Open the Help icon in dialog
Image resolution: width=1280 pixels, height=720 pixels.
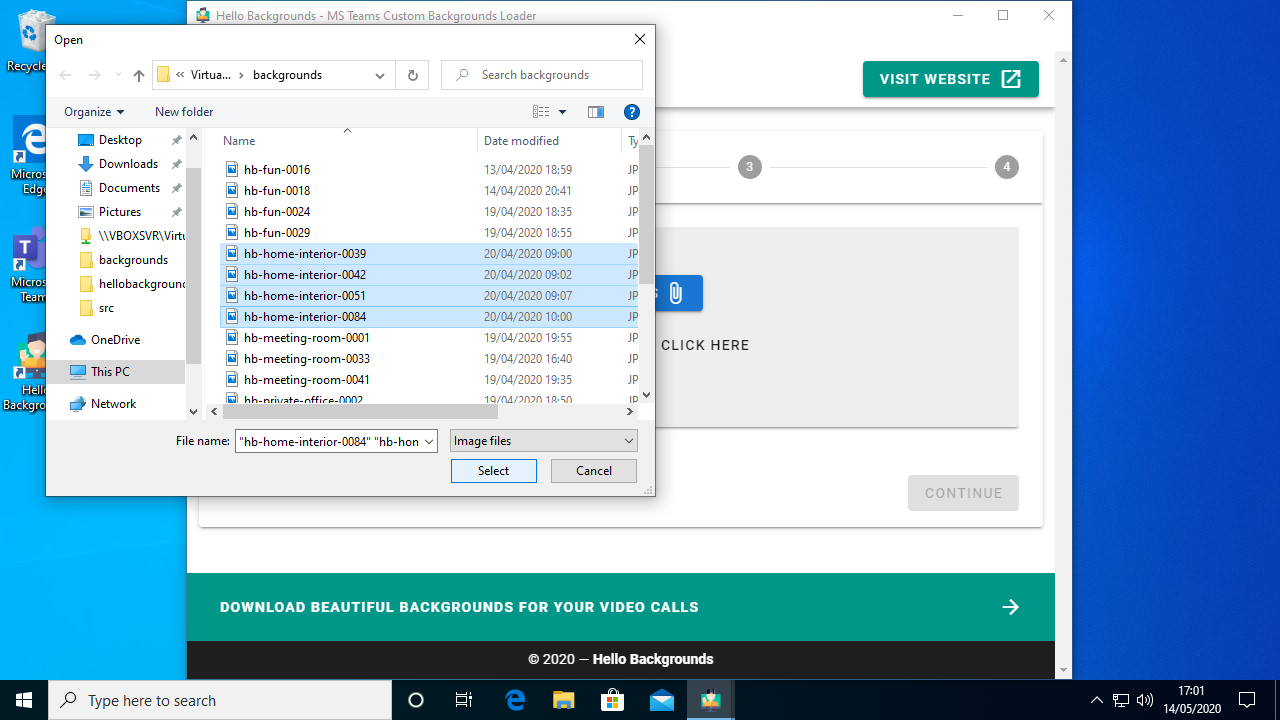pyautogui.click(x=632, y=112)
